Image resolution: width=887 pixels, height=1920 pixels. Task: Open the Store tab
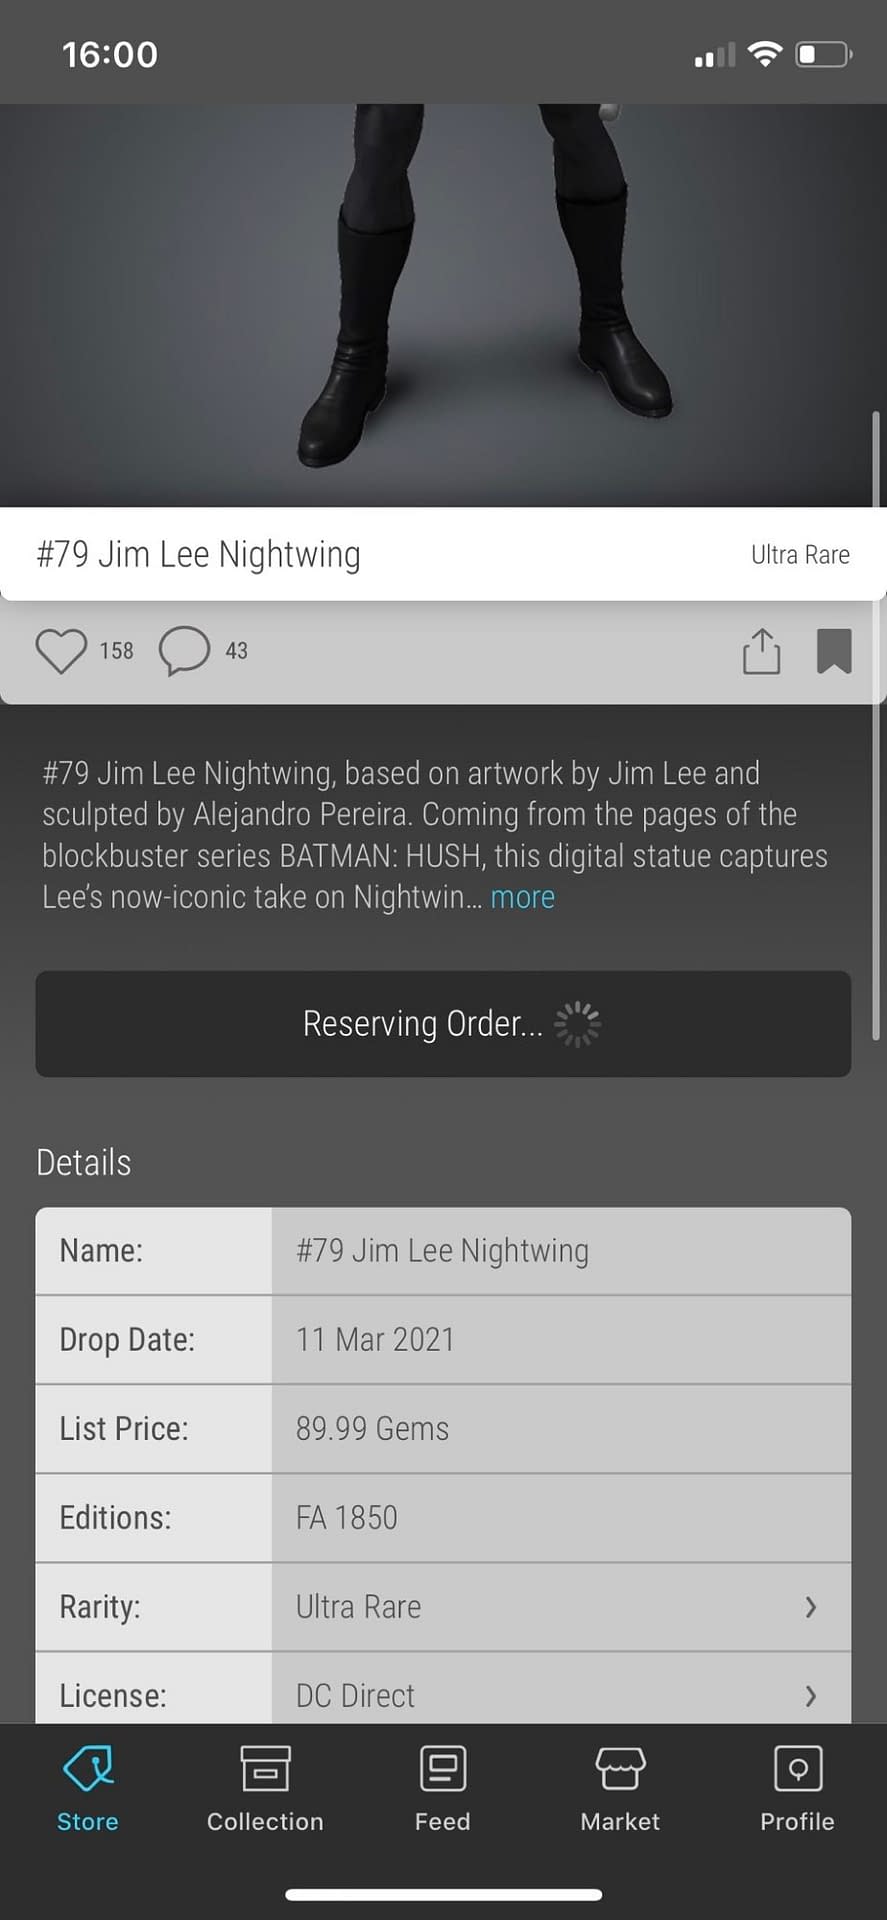click(x=88, y=1790)
